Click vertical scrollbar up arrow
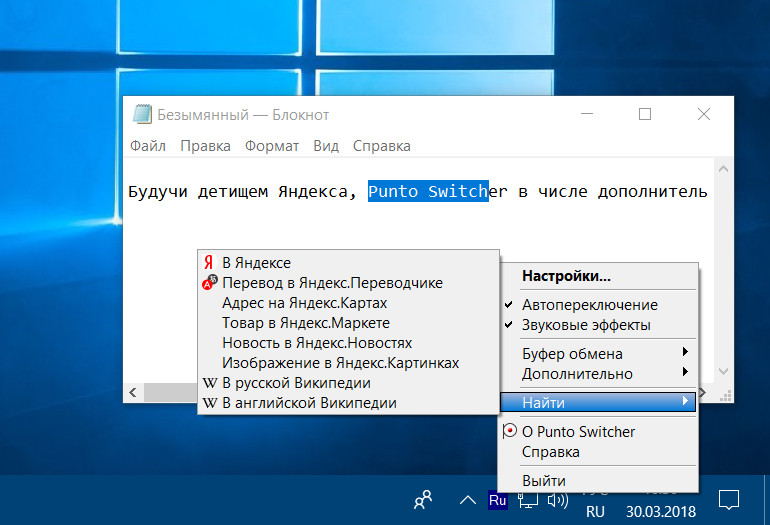The width and height of the screenshot is (770, 525). 723,169
